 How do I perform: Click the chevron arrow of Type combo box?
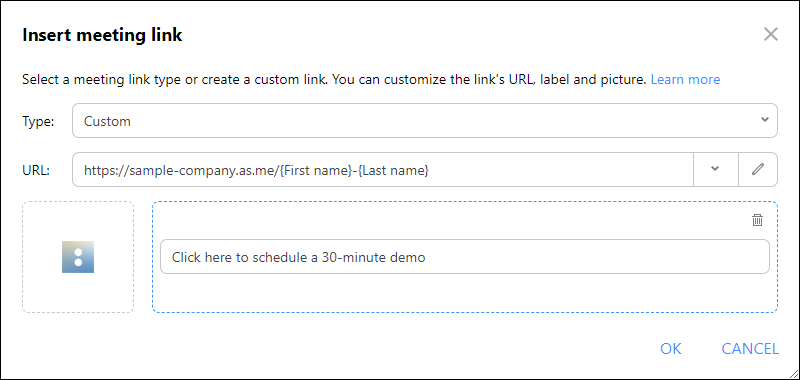click(764, 120)
